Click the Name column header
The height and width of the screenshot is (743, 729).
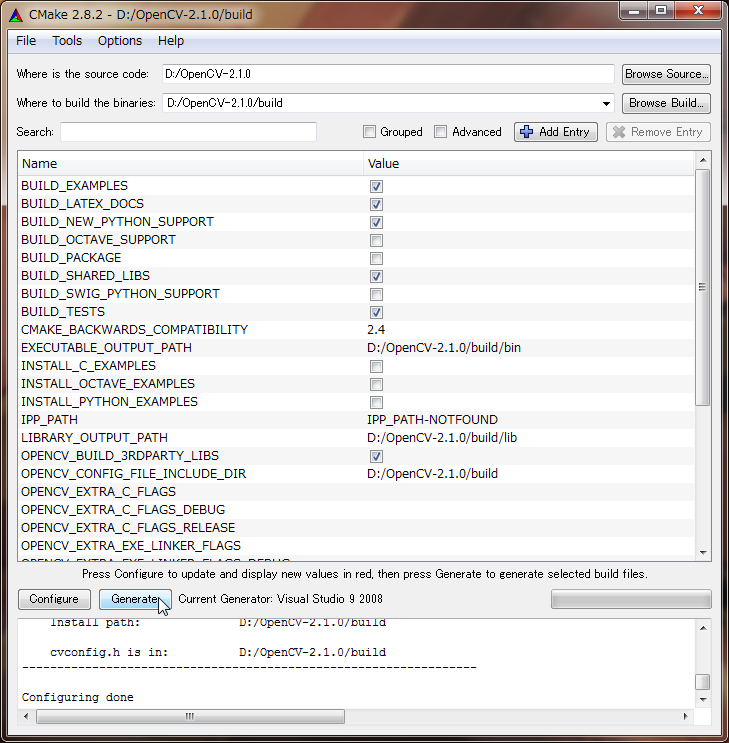click(x=191, y=164)
